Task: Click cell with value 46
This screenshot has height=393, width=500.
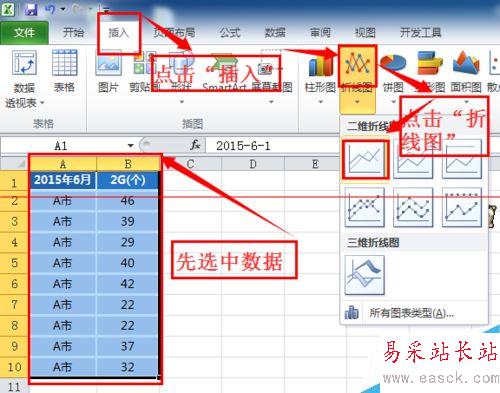Action: pos(128,201)
